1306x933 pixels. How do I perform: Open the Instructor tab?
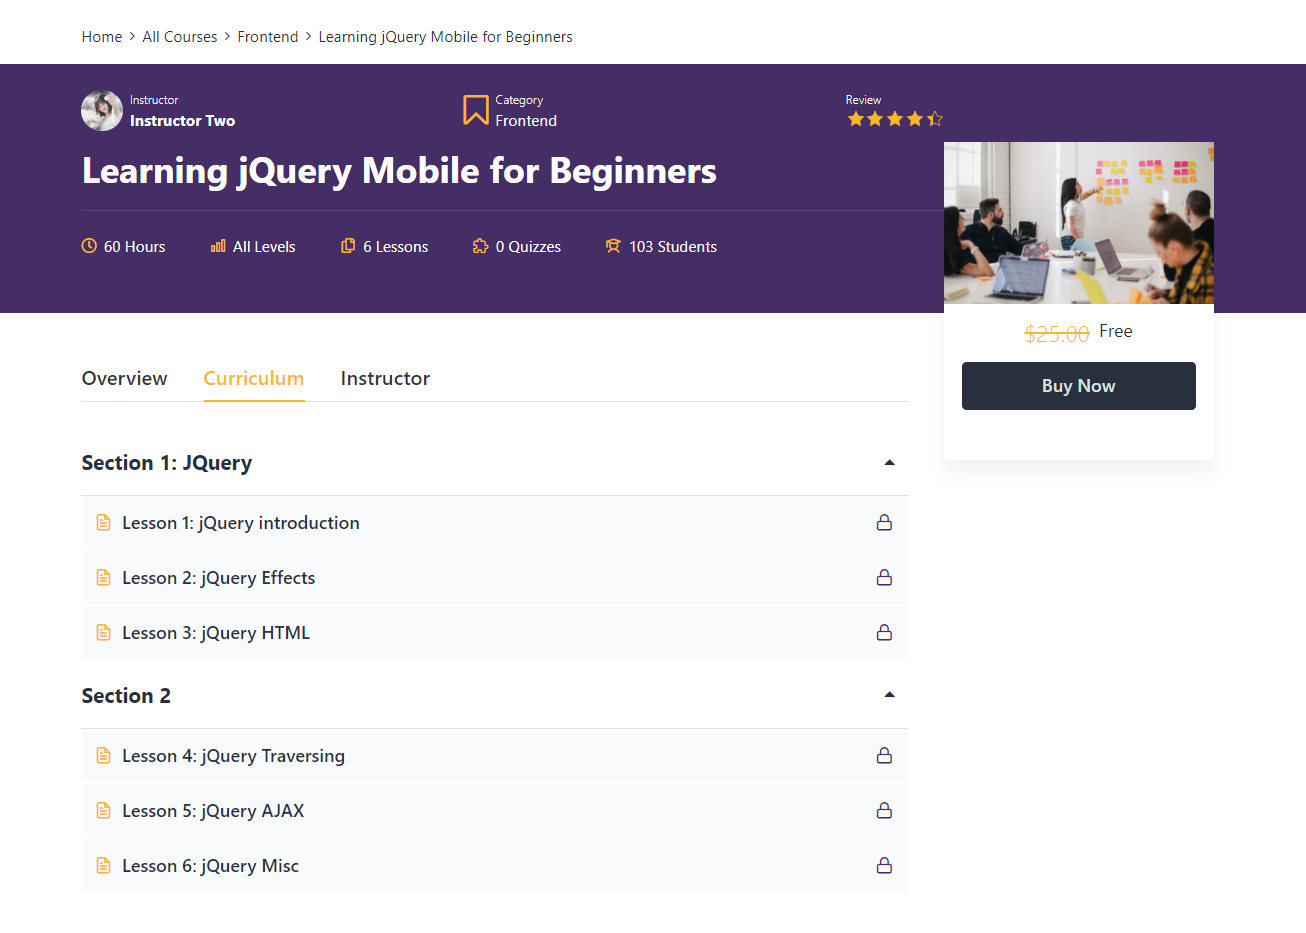click(385, 378)
